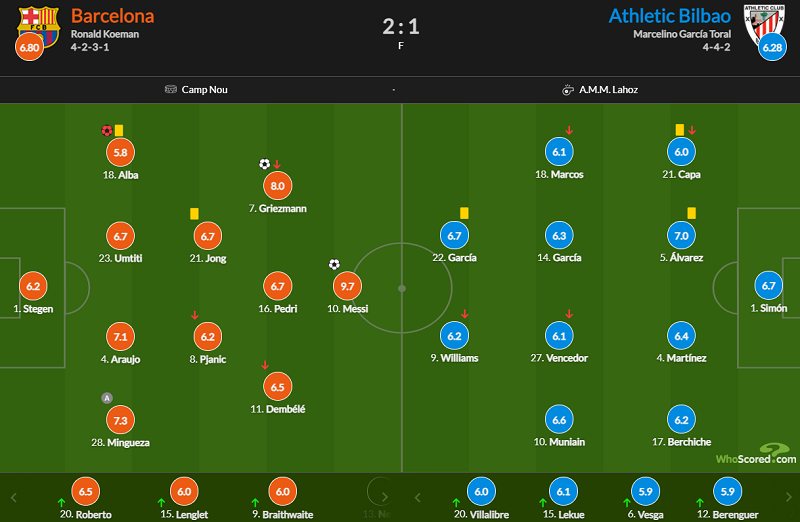Screen dimensions: 800x522
Task: Open the Barcelona team name link
Action: (112, 16)
